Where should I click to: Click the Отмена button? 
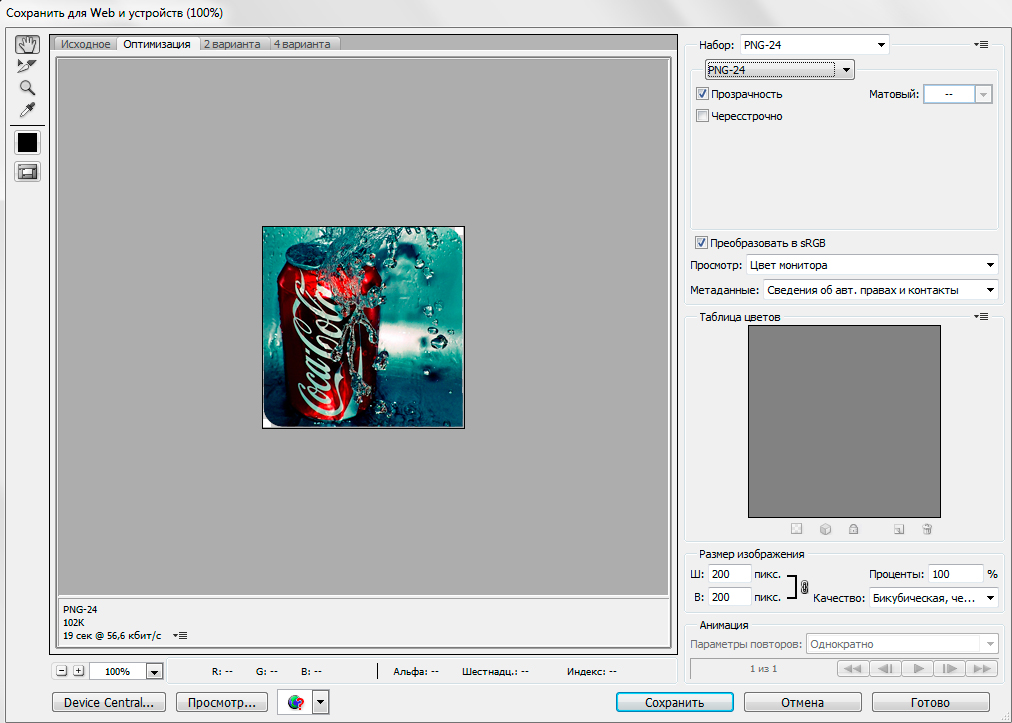802,702
